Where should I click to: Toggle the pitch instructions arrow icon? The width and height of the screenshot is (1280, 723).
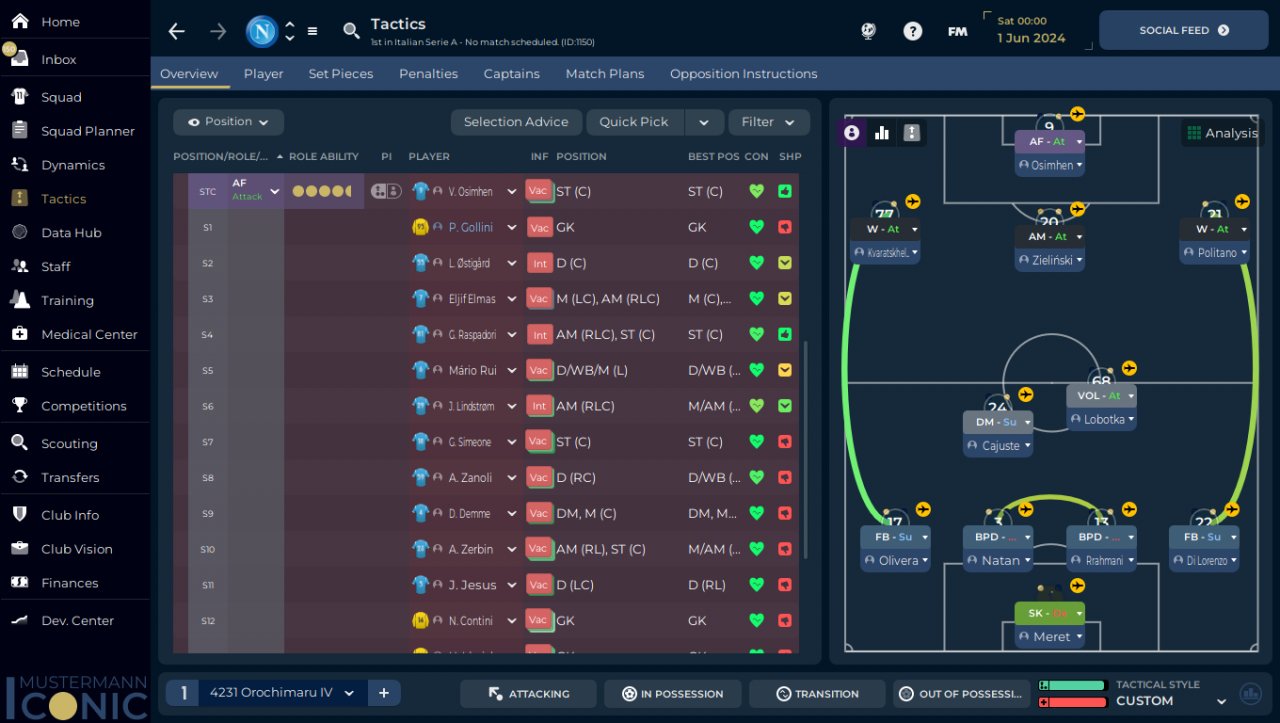[912, 133]
